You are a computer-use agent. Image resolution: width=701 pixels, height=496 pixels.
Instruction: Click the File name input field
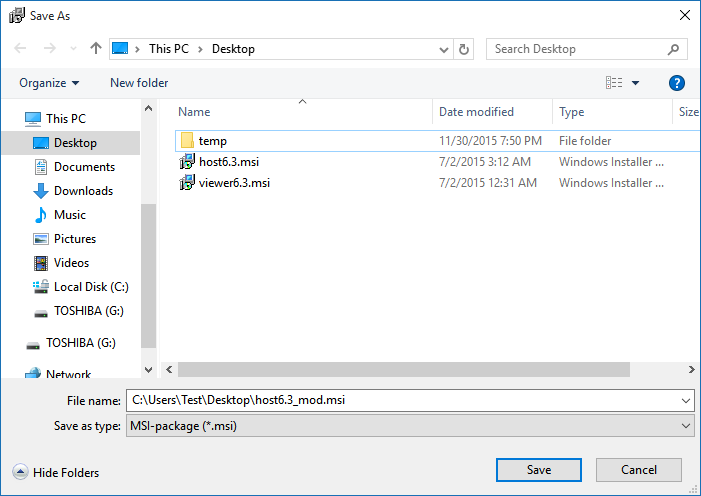(400, 400)
